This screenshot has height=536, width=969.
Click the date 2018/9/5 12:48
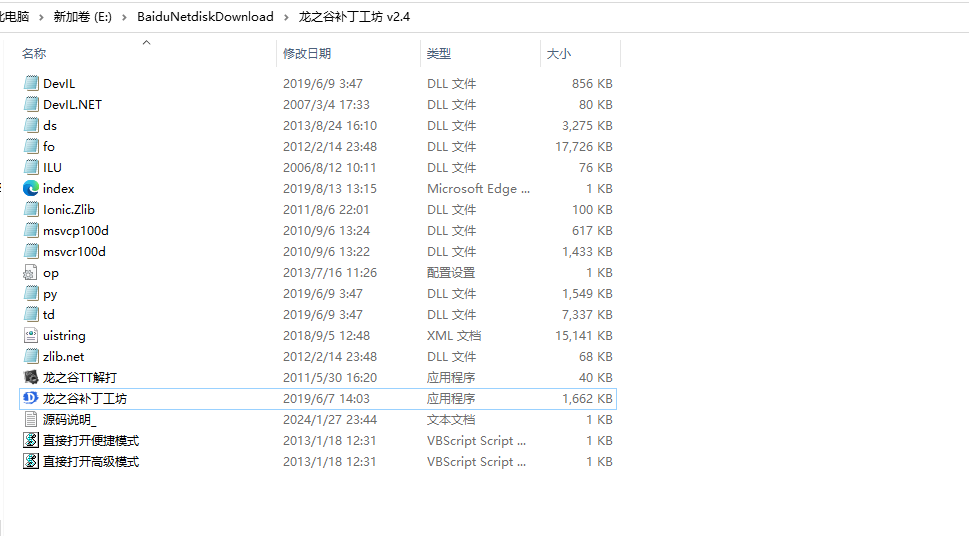(x=326, y=336)
